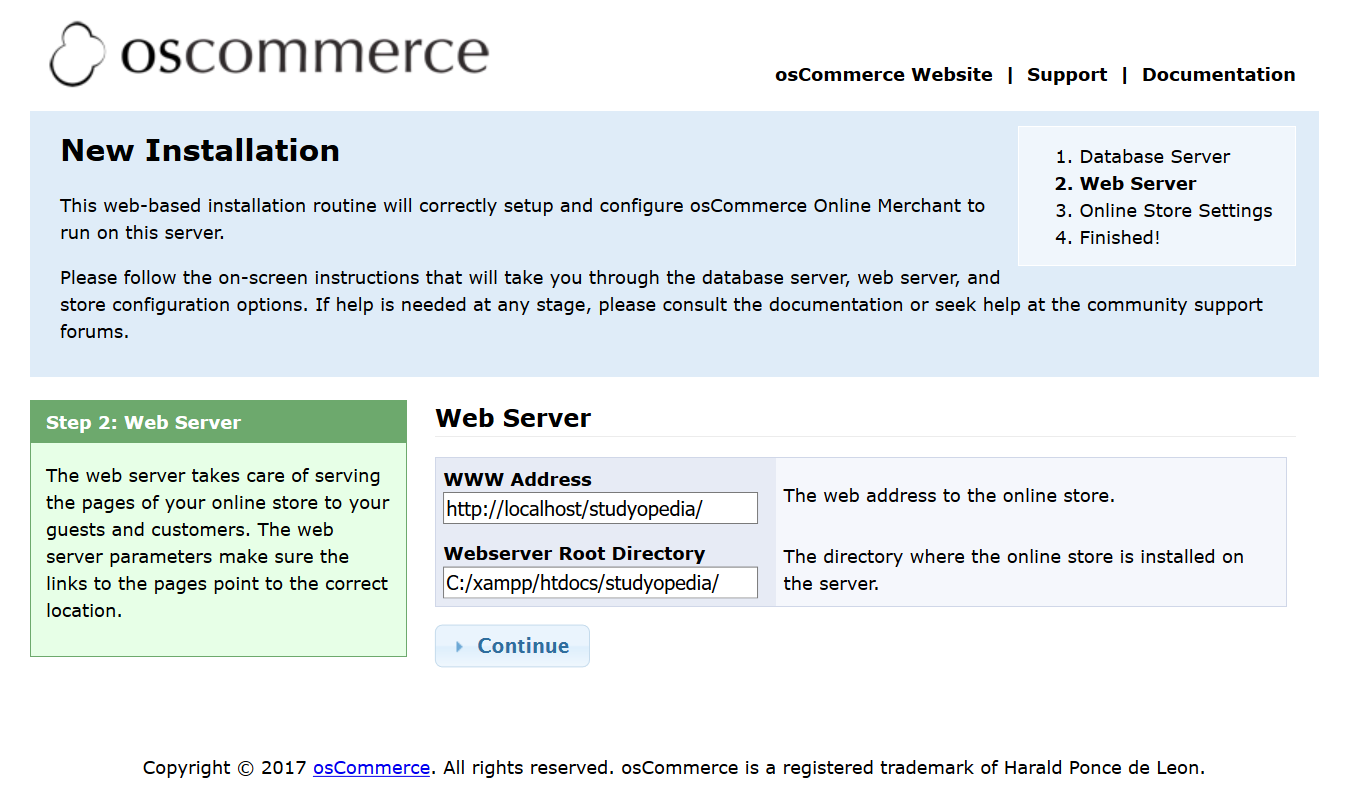Follow the osCommerce footer link
The width and height of the screenshot is (1349, 793).
372,768
